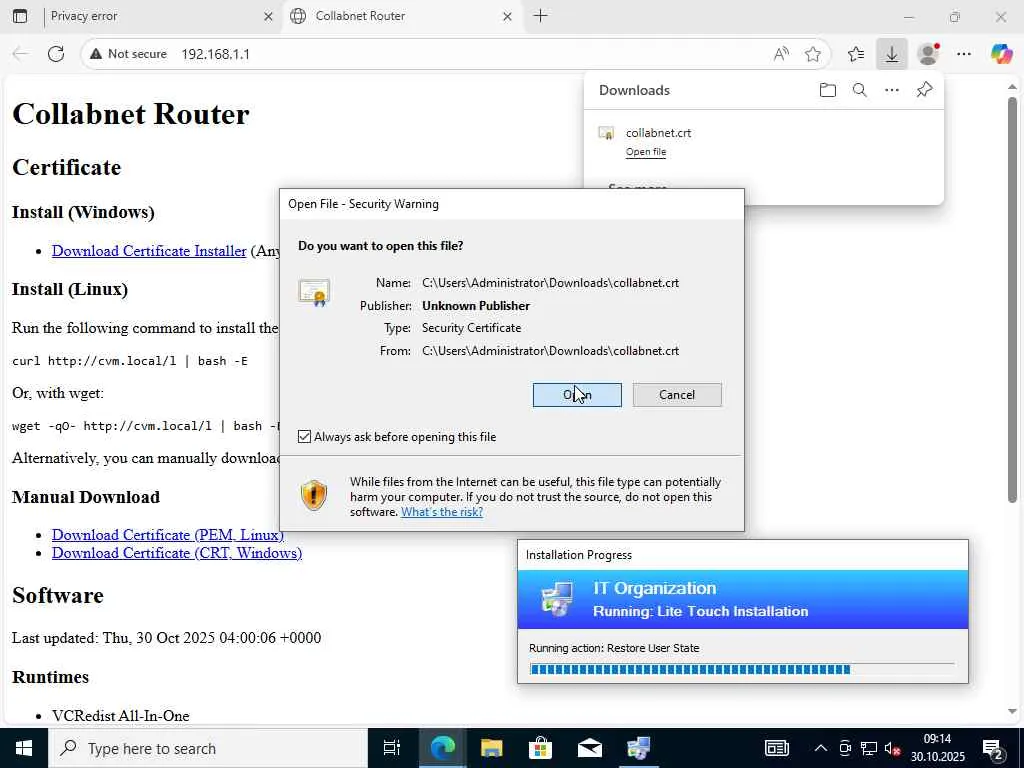1024x768 pixels.
Task: Add page to favorites with star icon
Action: tap(812, 54)
